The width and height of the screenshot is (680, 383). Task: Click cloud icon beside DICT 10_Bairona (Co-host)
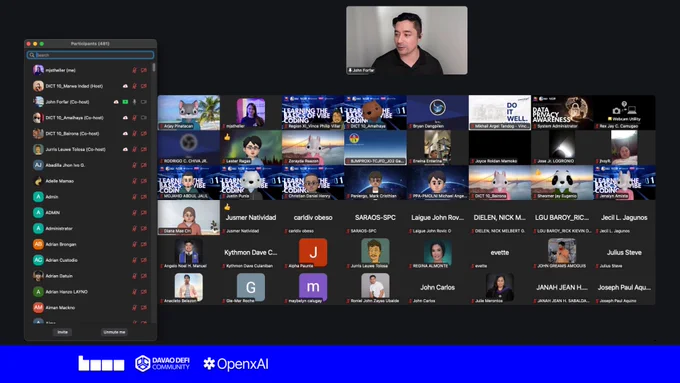tap(125, 134)
